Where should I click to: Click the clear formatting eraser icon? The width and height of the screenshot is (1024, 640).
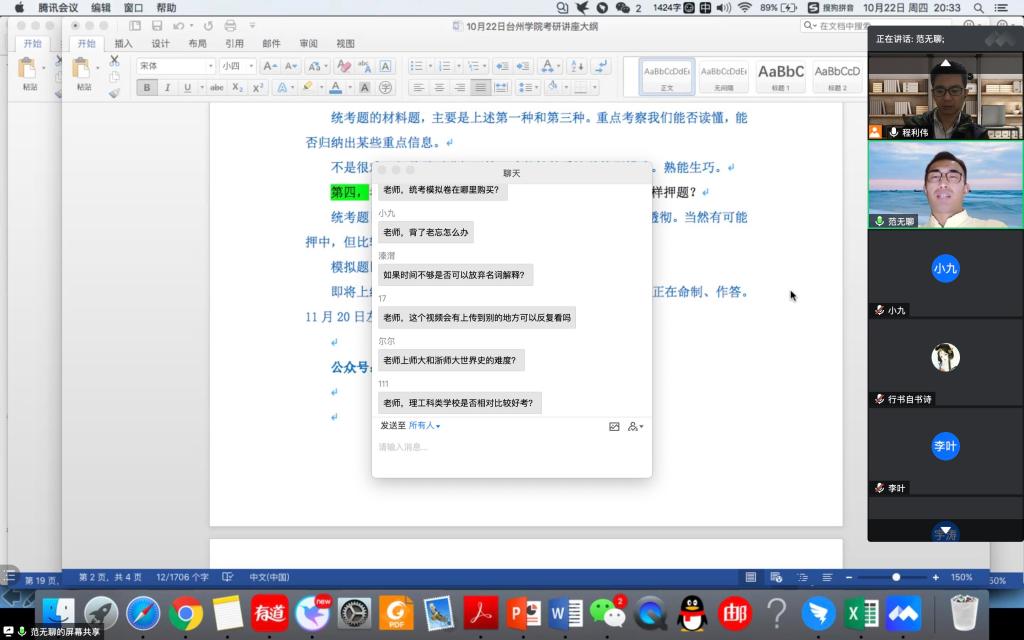pyautogui.click(x=343, y=67)
